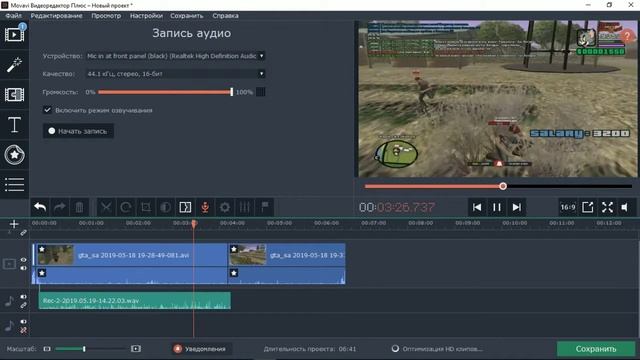
Task: Pause the preview playback
Action: 497,207
